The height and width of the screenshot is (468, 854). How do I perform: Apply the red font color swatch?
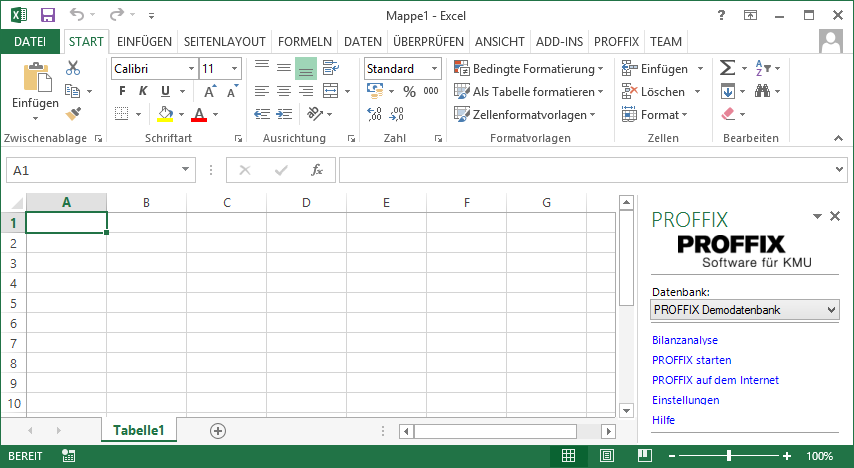pyautogui.click(x=199, y=114)
